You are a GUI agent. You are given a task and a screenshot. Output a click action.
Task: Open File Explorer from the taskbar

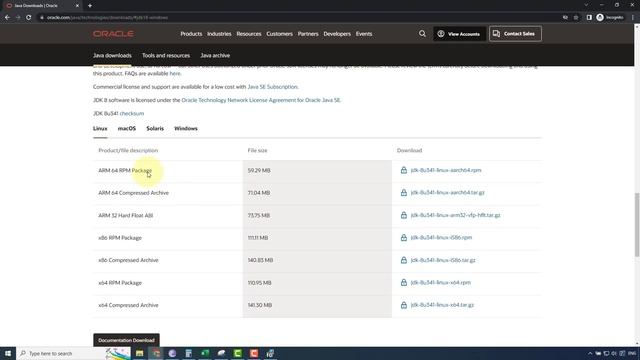tap(140, 353)
